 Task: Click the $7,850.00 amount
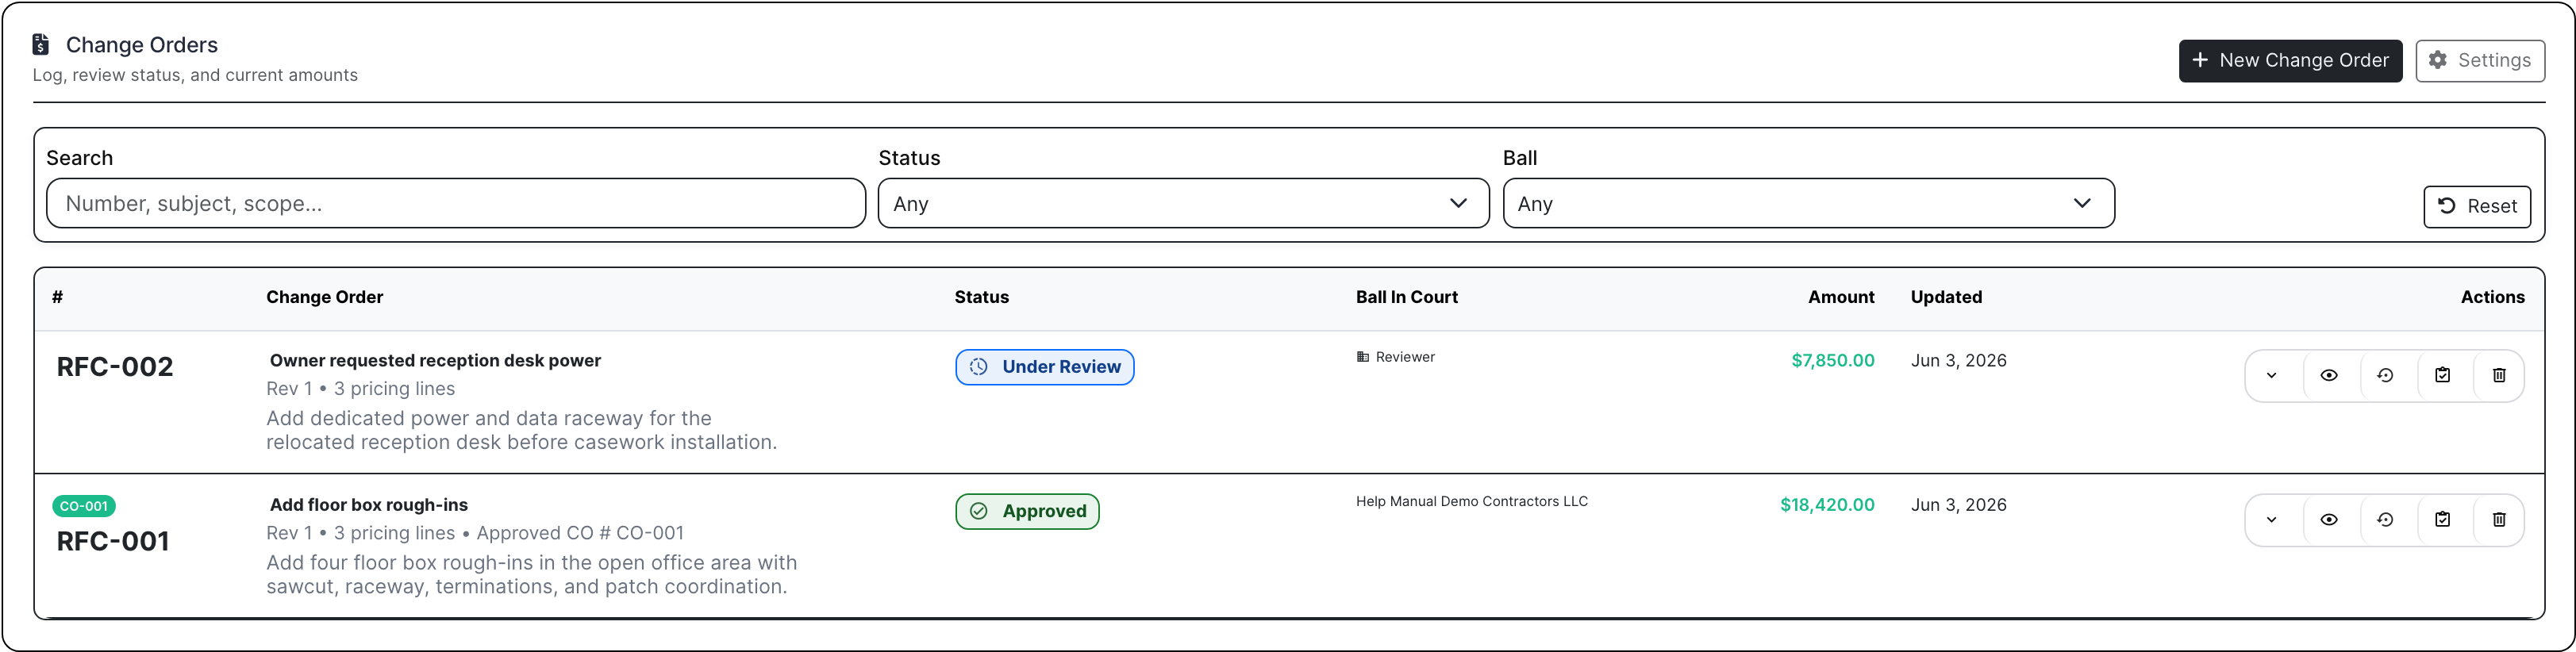pyautogui.click(x=1832, y=360)
